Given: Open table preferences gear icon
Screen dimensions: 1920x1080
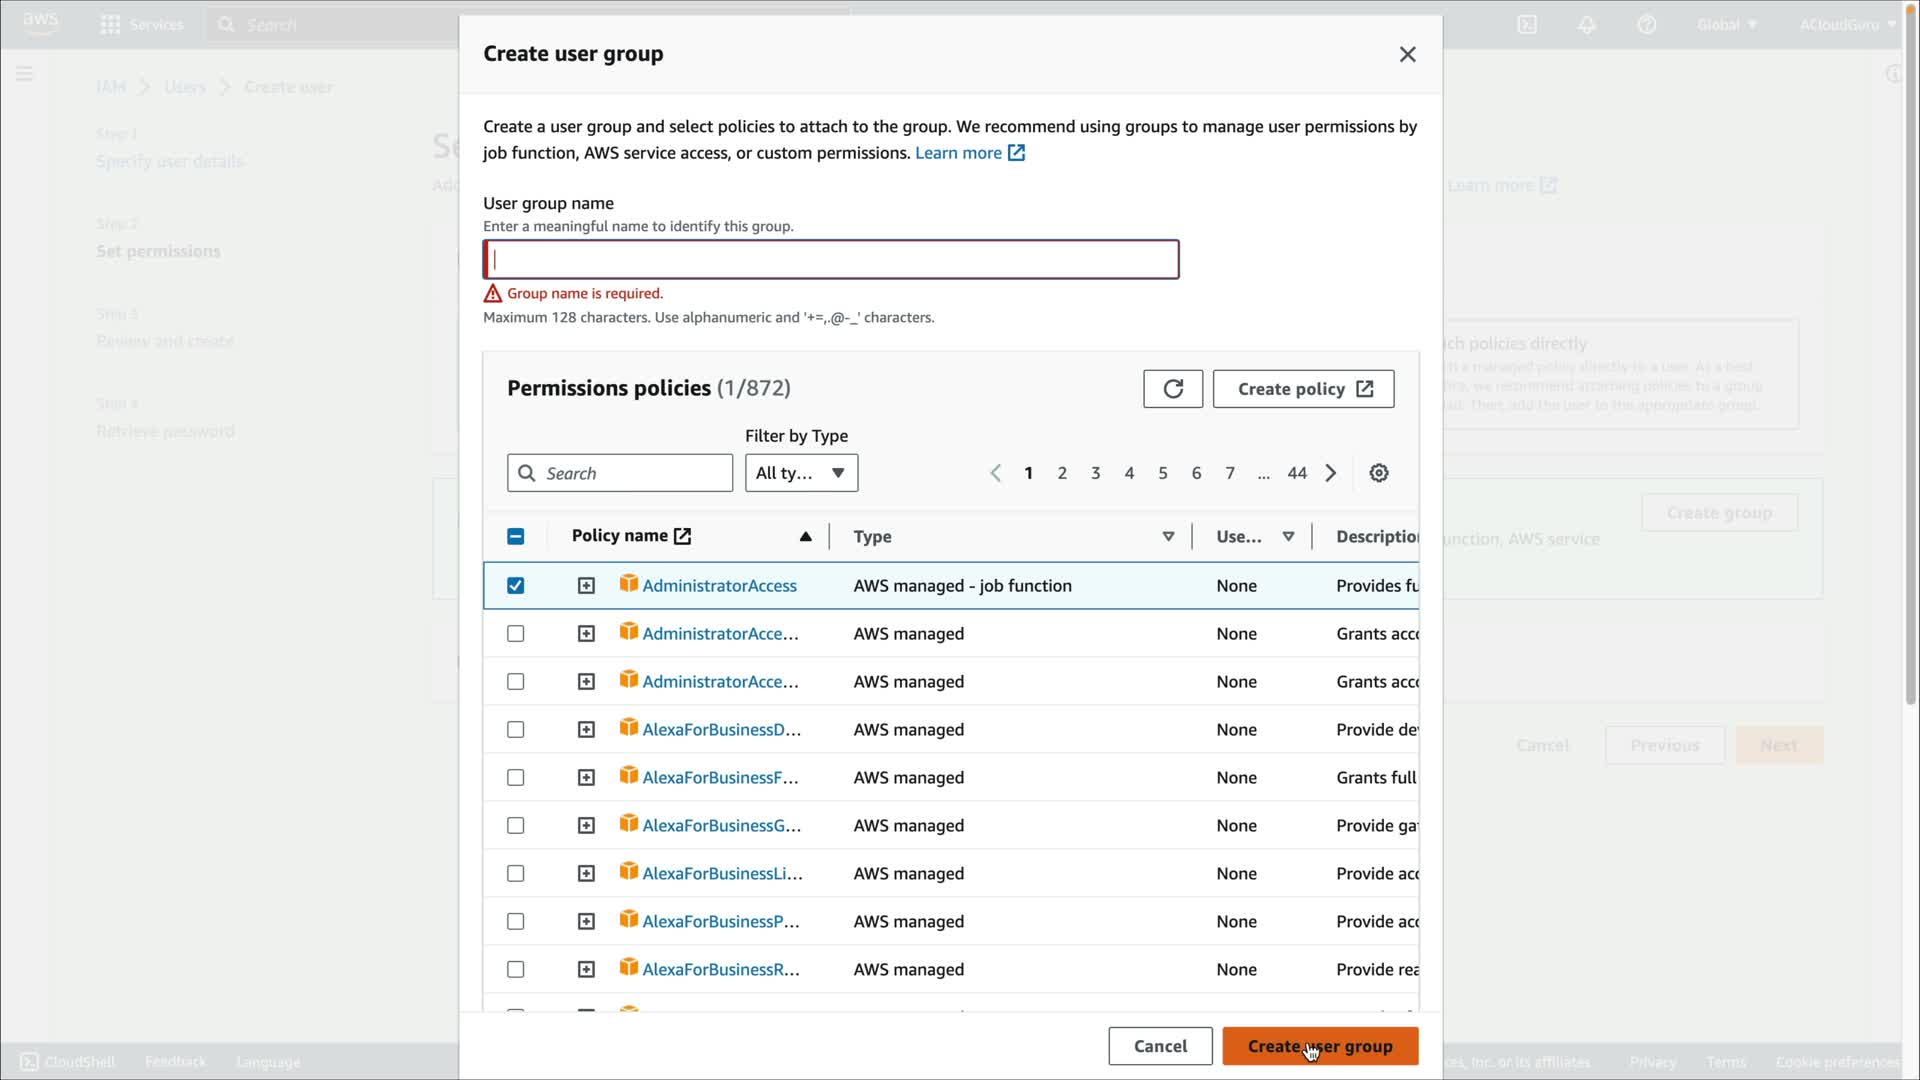Looking at the screenshot, I should pos(1379,473).
